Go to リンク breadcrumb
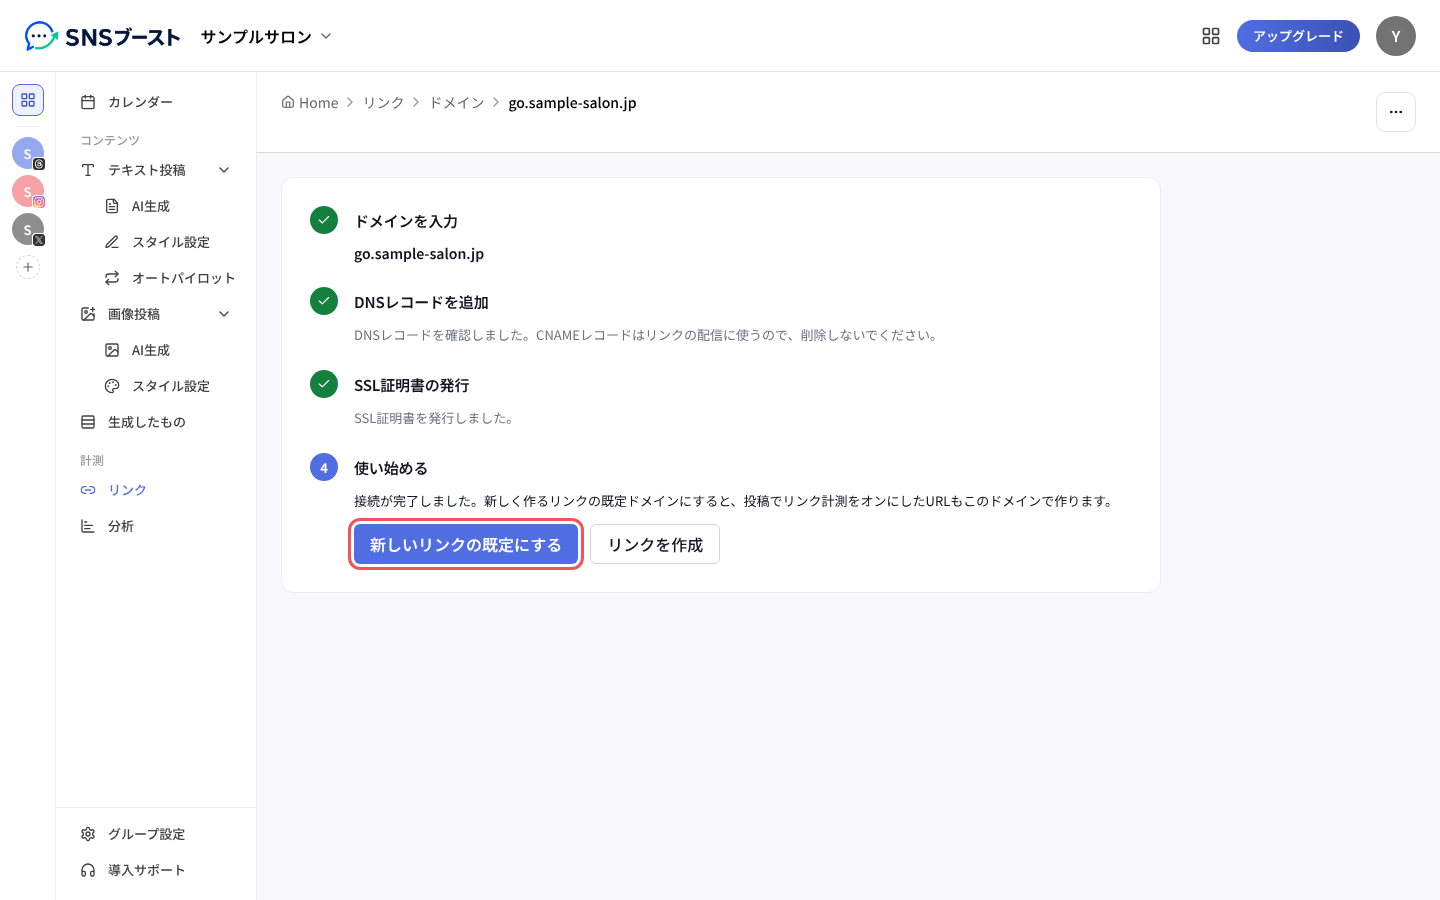This screenshot has width=1440, height=900. point(383,102)
